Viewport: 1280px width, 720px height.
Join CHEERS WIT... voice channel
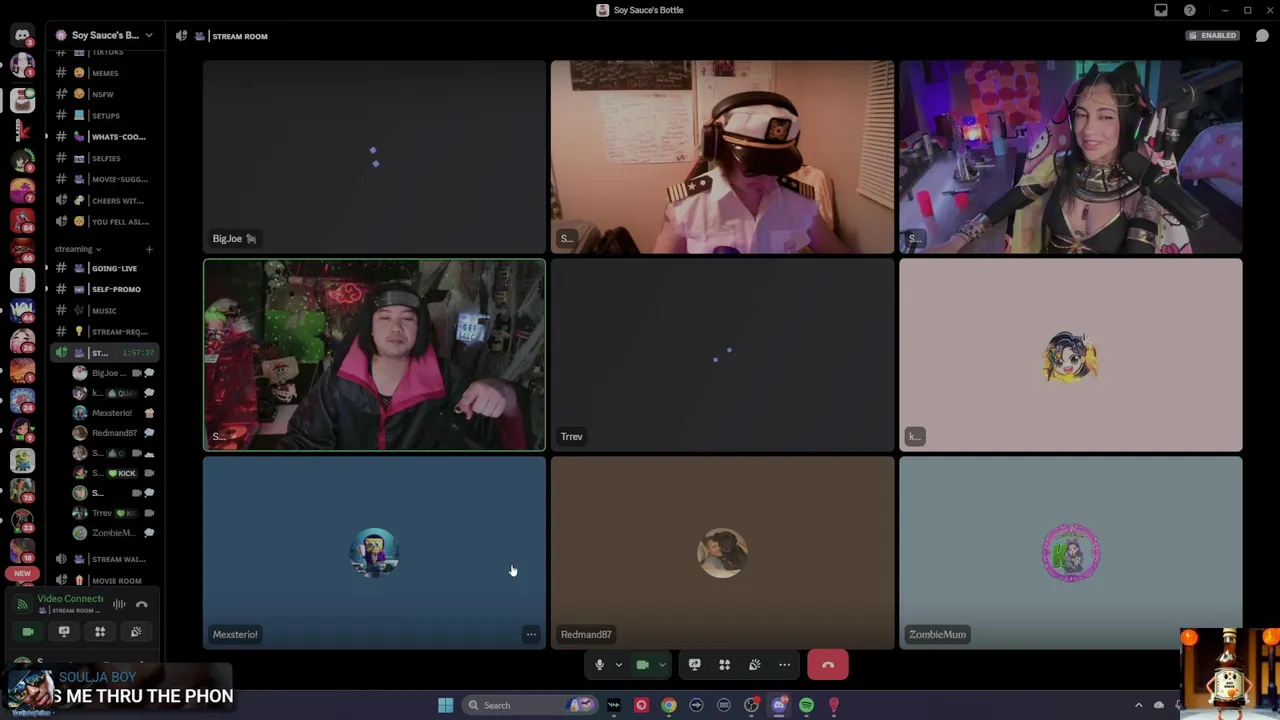[x=104, y=200]
